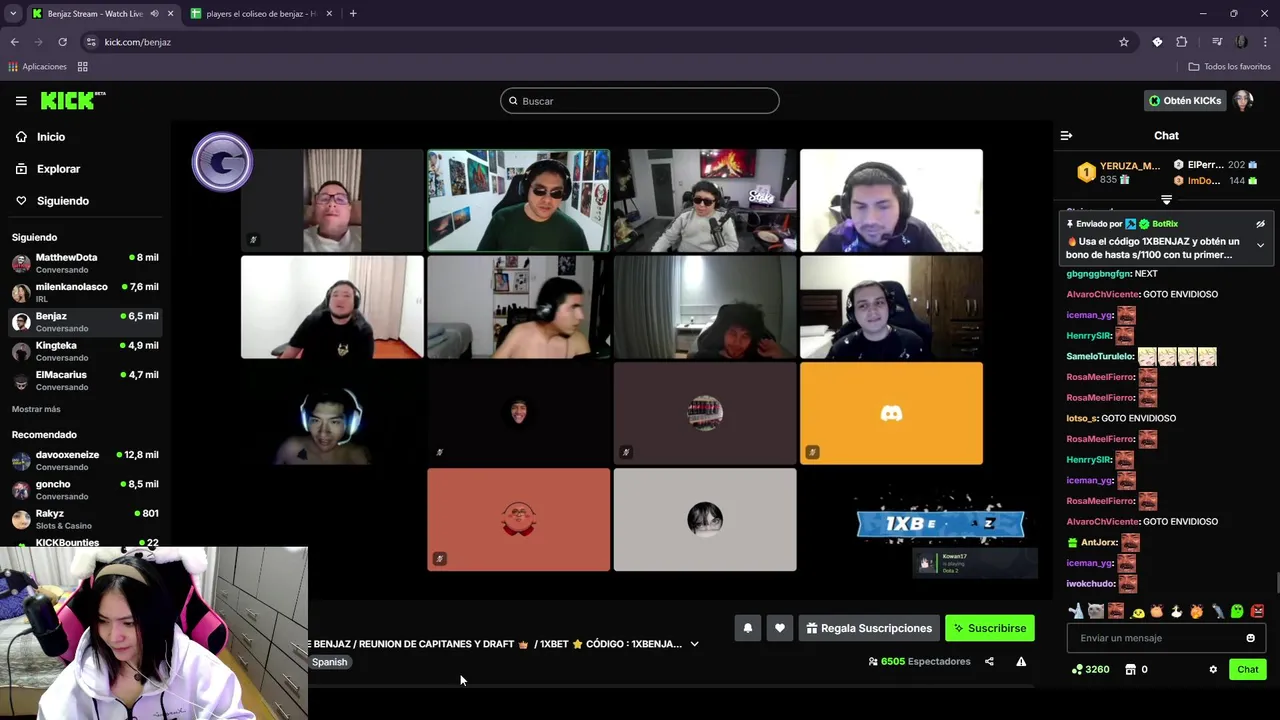This screenshot has width=1280, height=720.
Task: Switch to players el coliseo de benjaz tab
Action: [262, 14]
